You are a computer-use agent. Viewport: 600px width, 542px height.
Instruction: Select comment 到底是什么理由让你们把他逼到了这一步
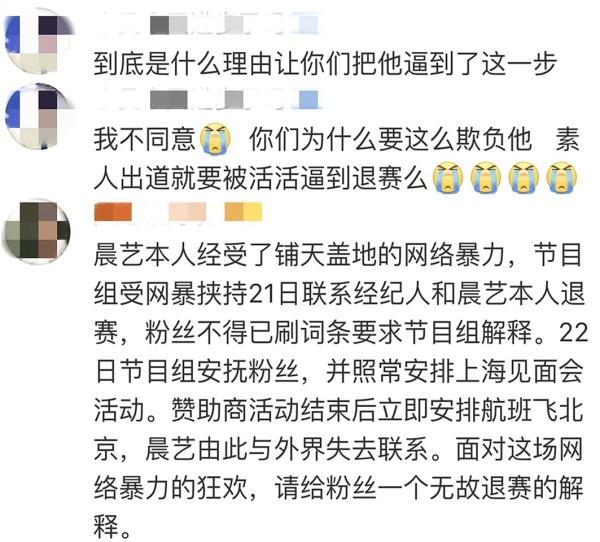(325, 63)
